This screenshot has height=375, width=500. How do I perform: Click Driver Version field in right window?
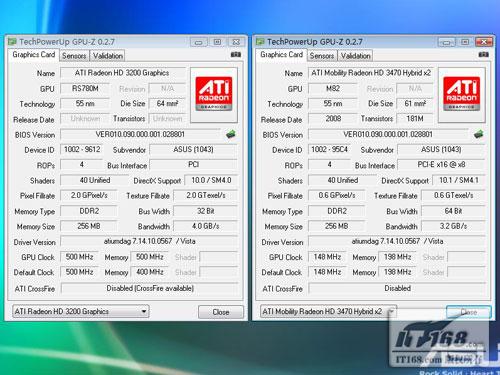point(397,241)
